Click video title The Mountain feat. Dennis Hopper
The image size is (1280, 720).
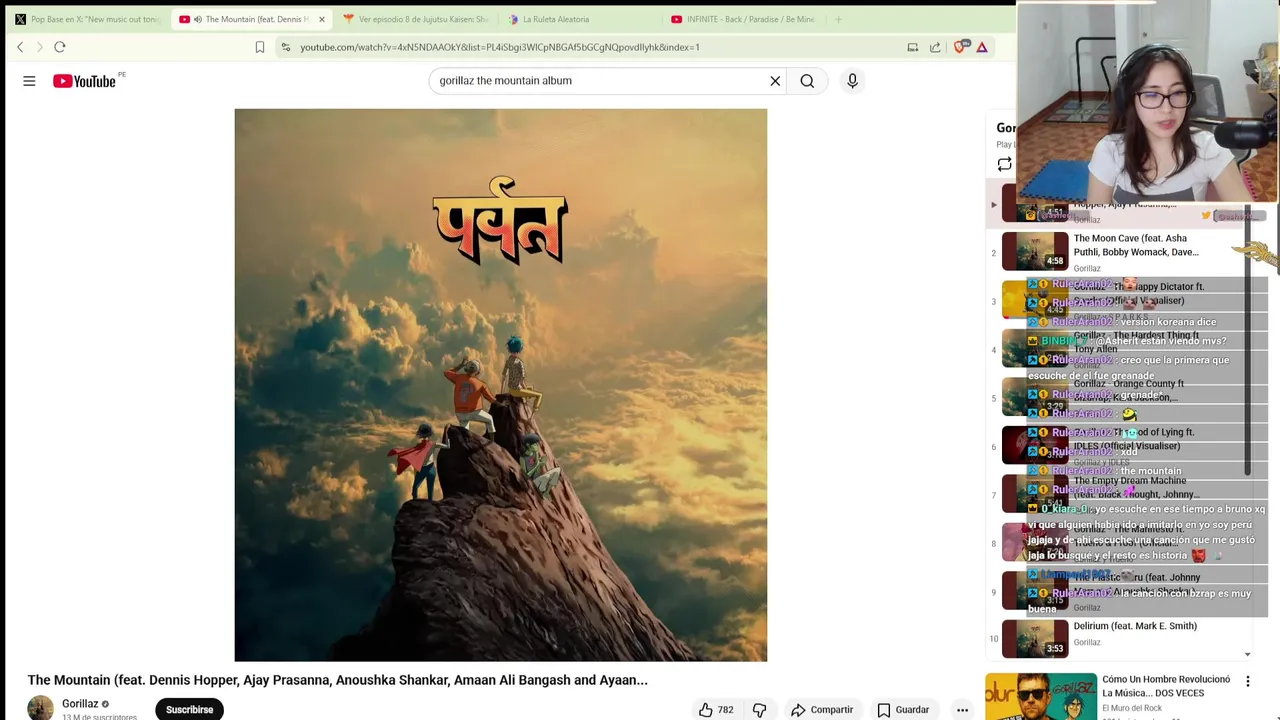(338, 680)
